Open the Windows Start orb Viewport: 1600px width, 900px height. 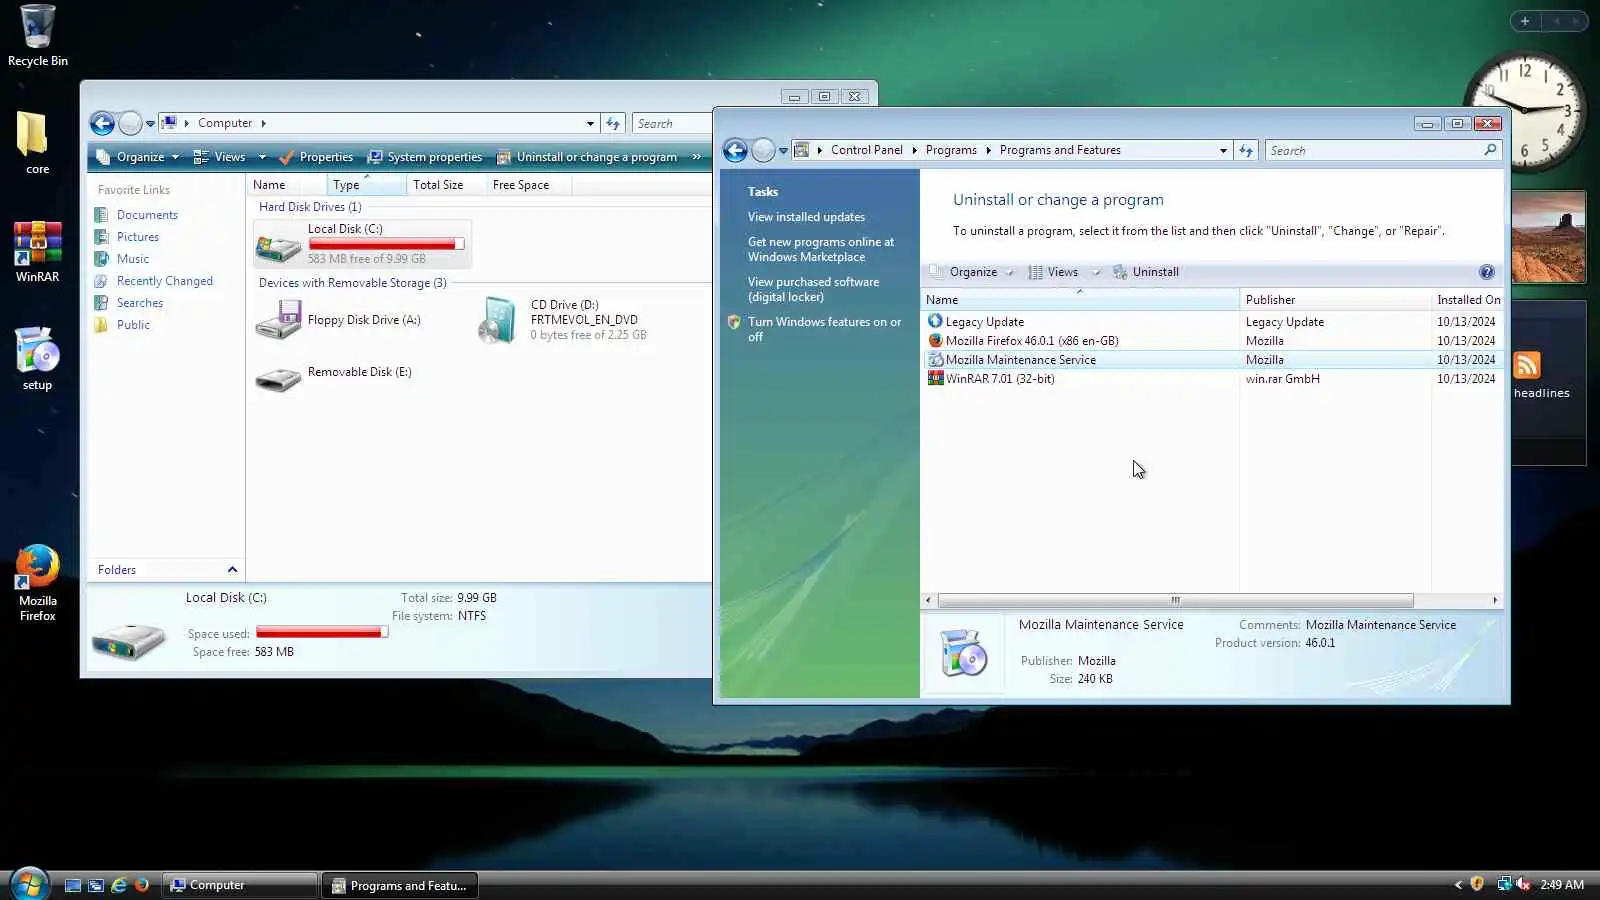pos(29,884)
